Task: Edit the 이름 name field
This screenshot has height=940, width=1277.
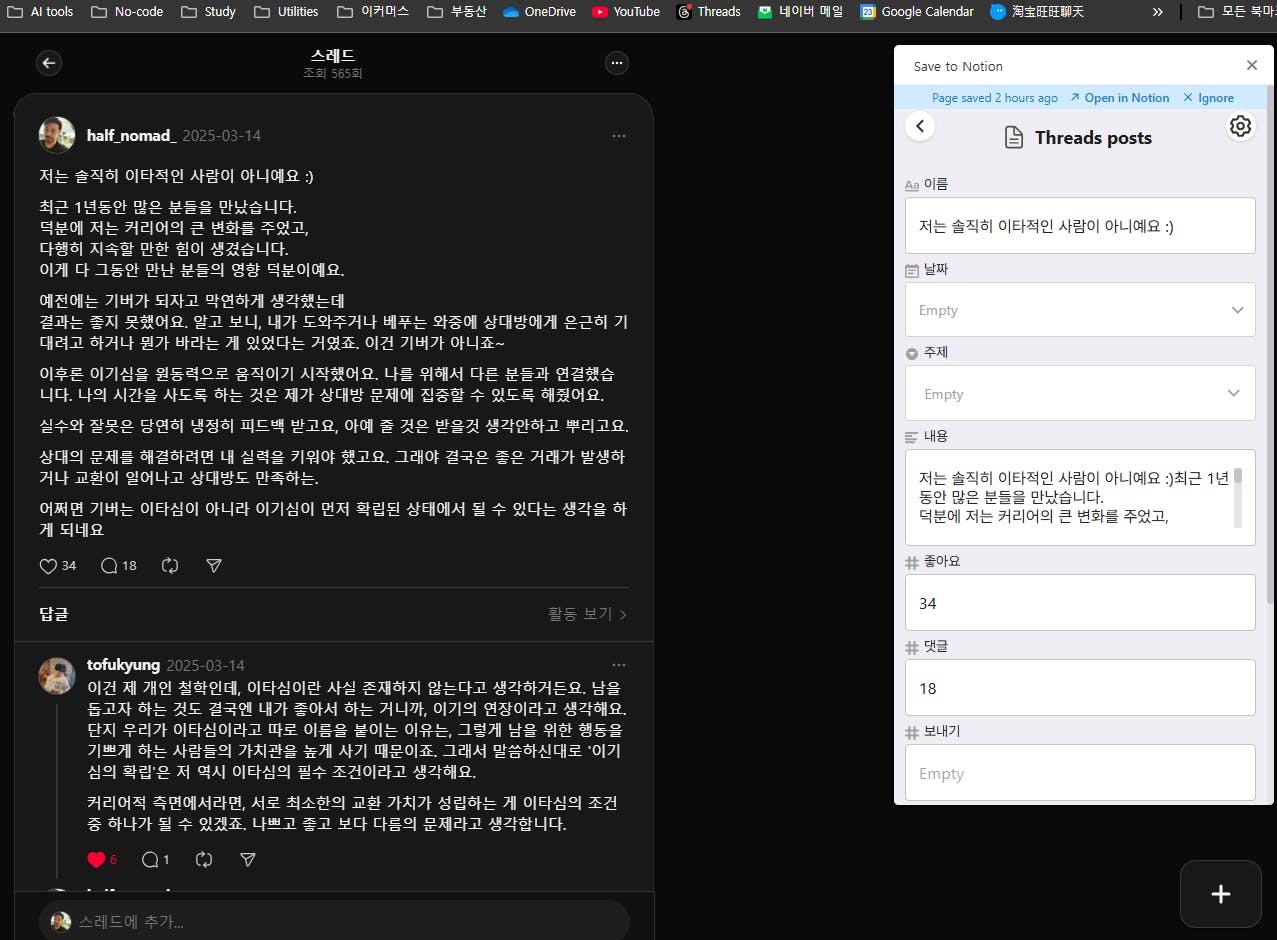Action: tap(1080, 225)
